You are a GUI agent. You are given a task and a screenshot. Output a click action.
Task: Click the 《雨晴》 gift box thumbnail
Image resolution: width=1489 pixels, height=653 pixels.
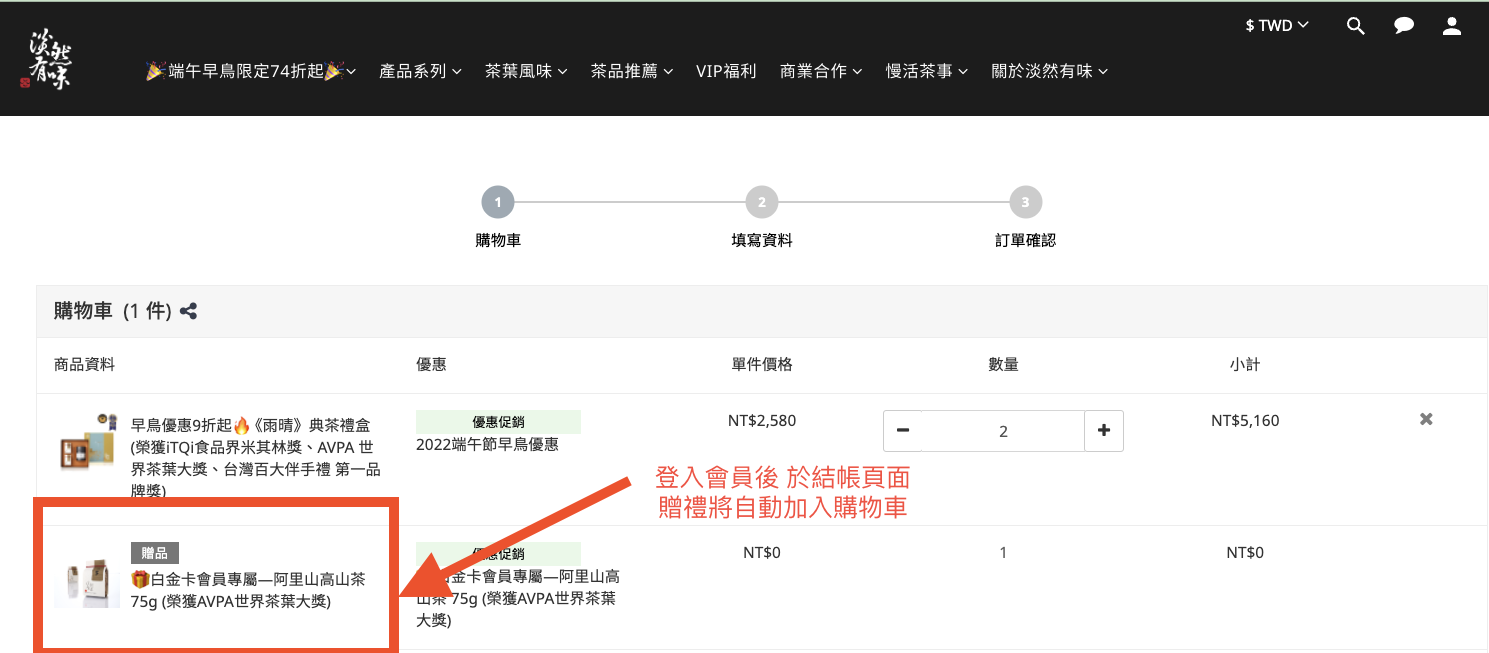pos(87,442)
